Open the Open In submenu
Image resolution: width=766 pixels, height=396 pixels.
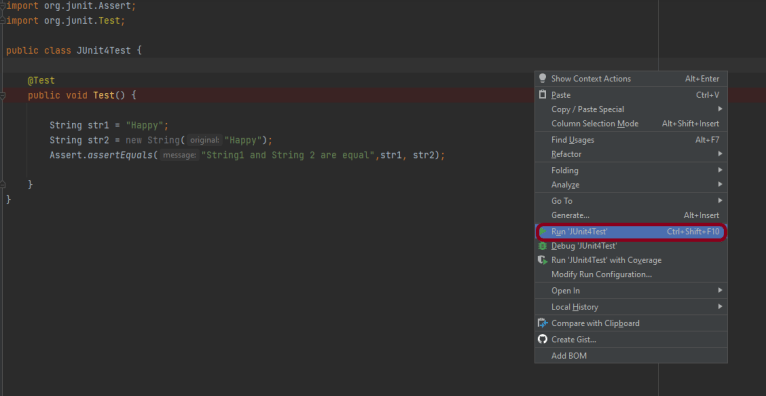pos(631,290)
